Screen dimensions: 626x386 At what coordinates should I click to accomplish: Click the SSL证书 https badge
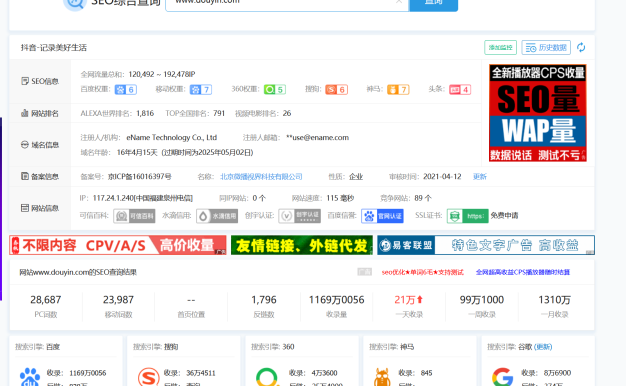468,216
